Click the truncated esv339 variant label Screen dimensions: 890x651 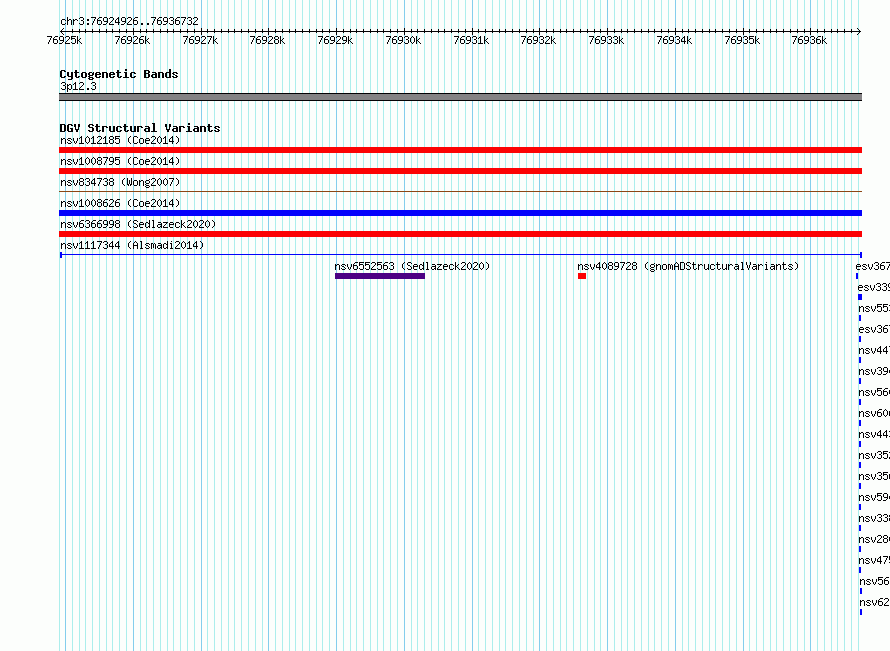click(874, 287)
